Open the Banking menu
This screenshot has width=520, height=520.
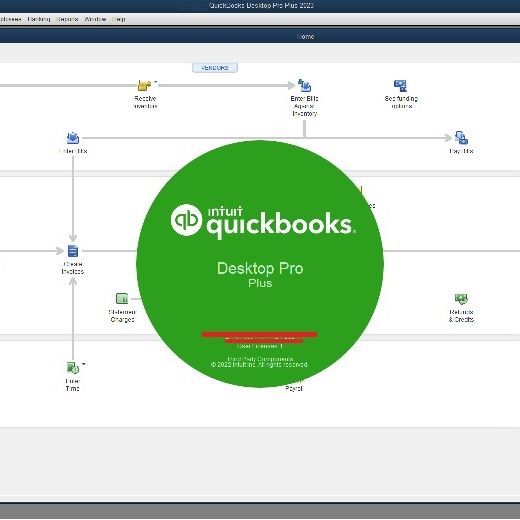pos(39,19)
